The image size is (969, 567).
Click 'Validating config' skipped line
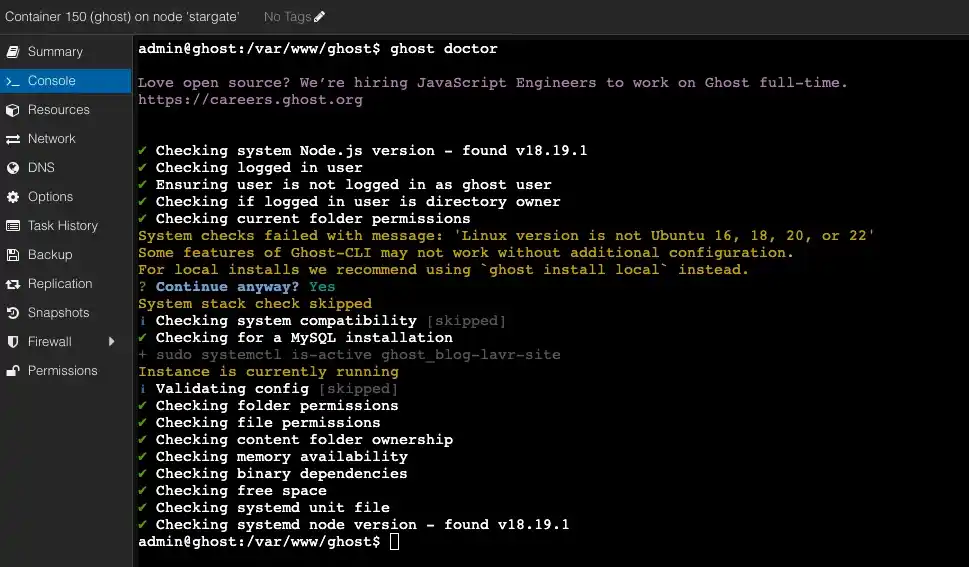(268, 389)
